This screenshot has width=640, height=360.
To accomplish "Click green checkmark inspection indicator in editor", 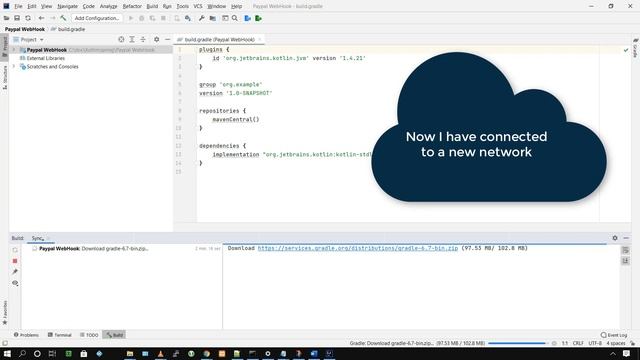I will coord(626,50).
